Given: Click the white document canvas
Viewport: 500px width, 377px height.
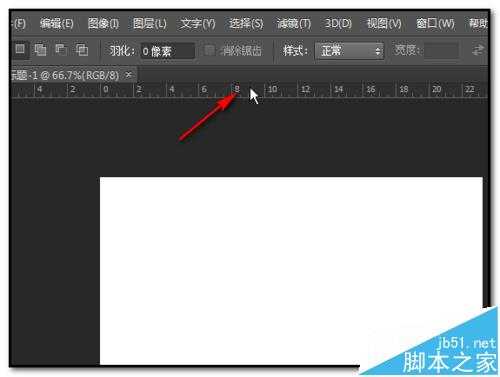Looking at the screenshot, I should [291, 270].
